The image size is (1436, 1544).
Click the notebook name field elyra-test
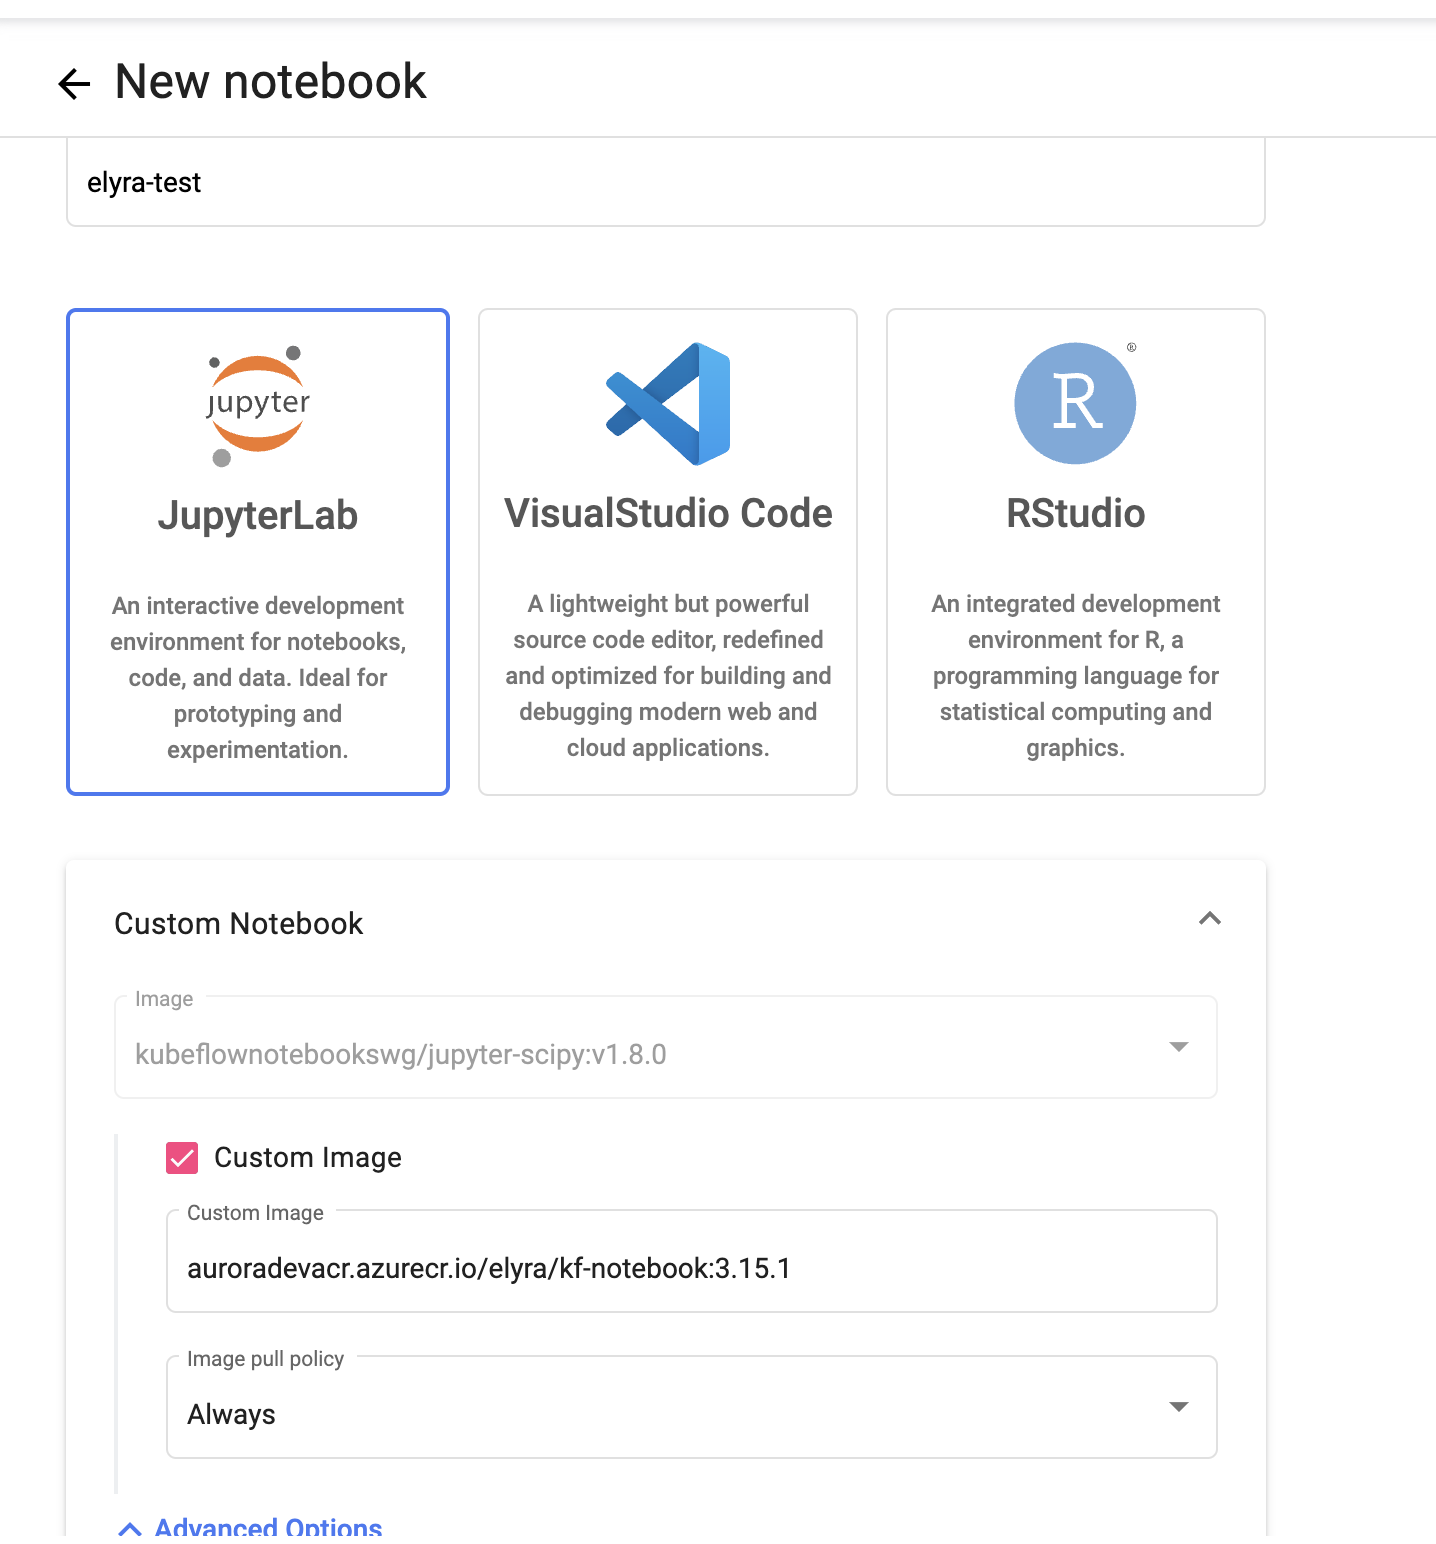pyautogui.click(x=665, y=183)
